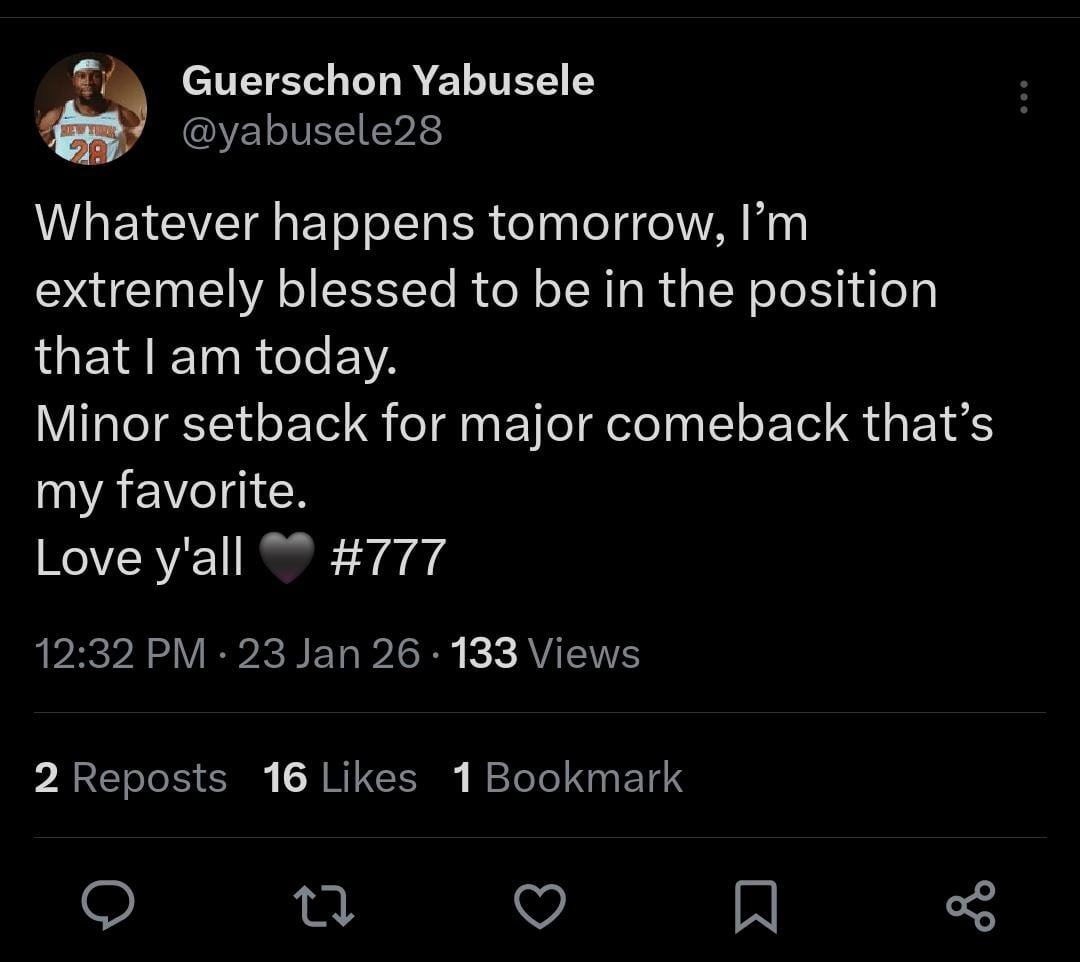Image resolution: width=1080 pixels, height=962 pixels.
Task: Unlike the tweet by tapping the heart
Action: click(x=540, y=908)
